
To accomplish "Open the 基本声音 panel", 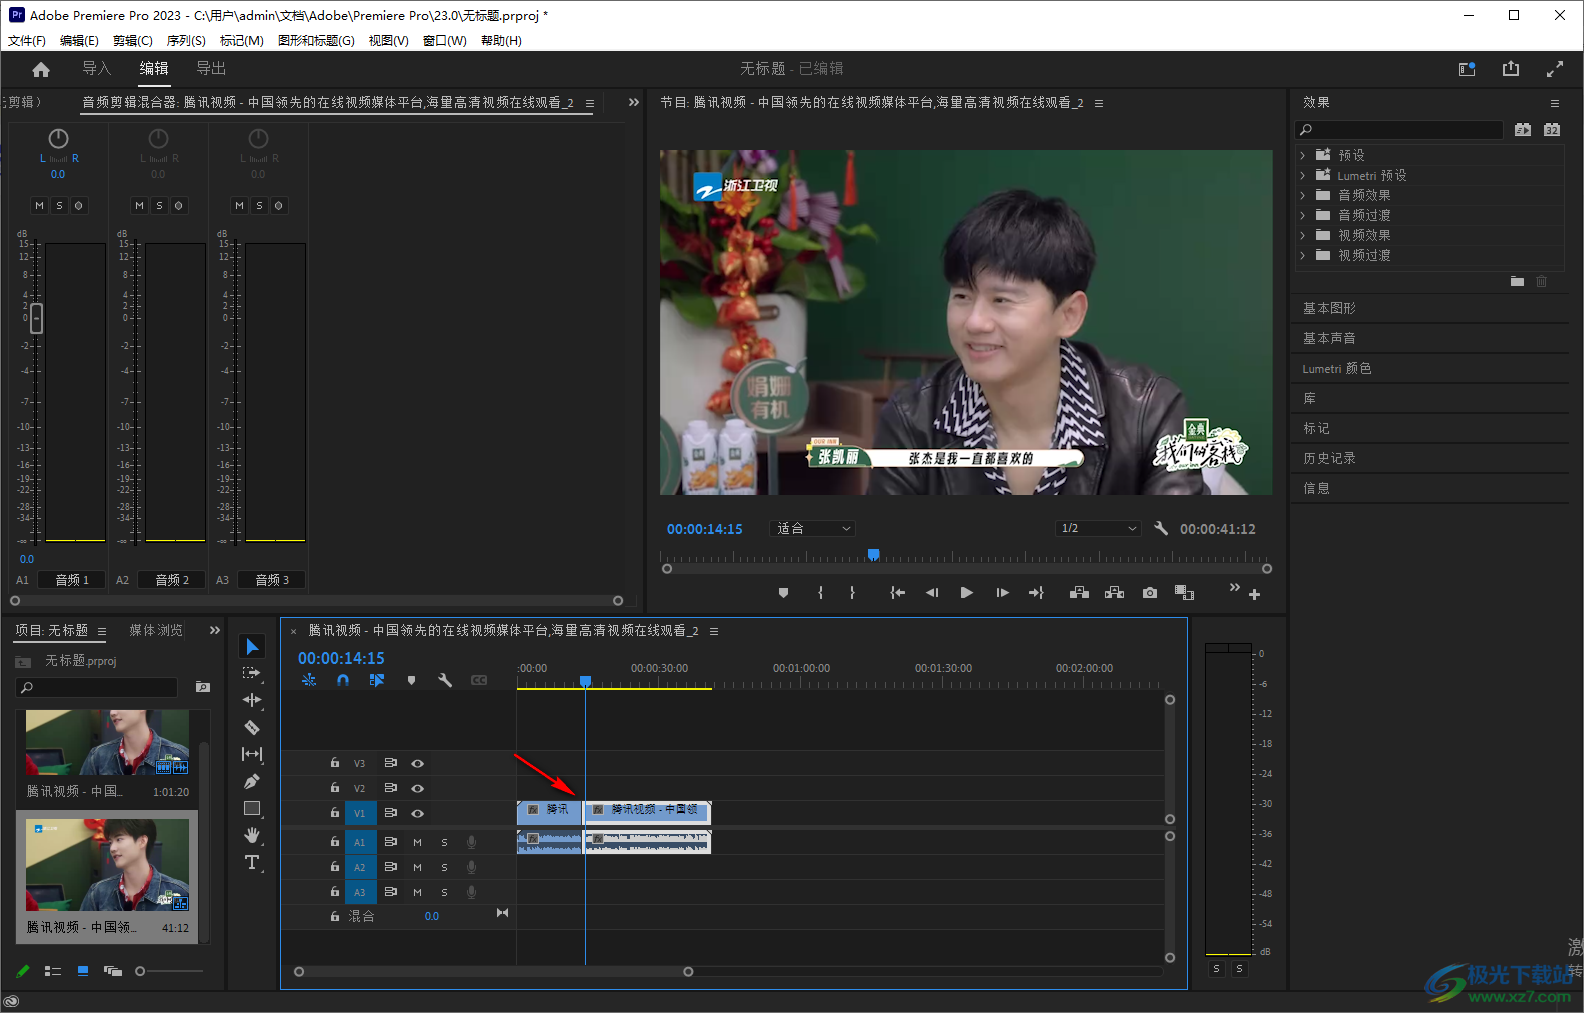I will [x=1329, y=338].
